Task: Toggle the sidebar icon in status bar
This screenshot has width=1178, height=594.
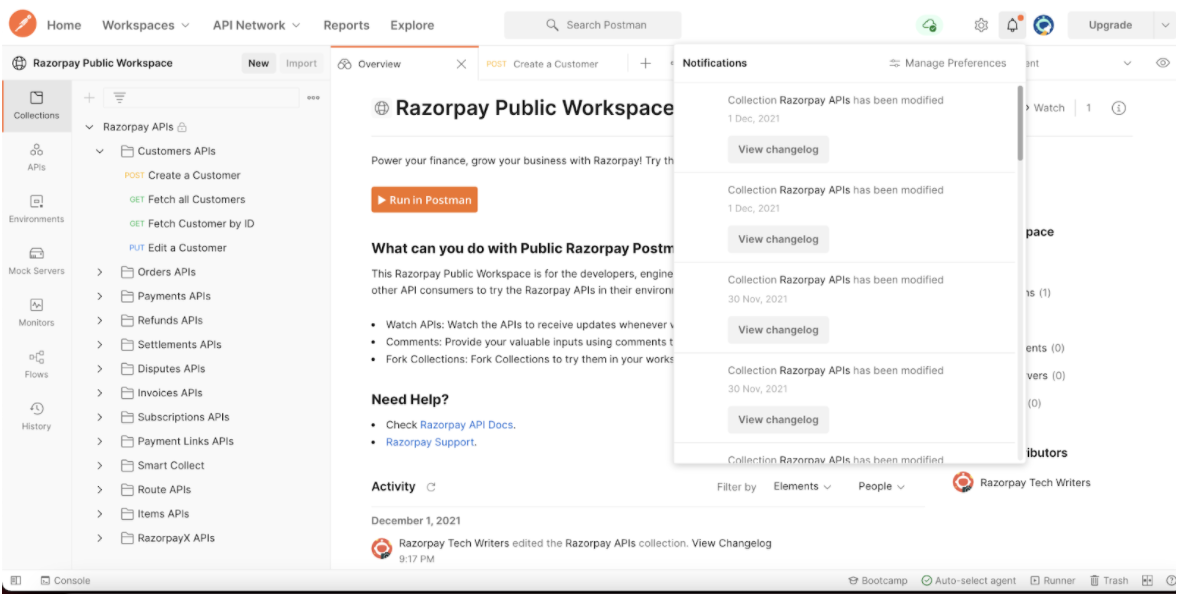Action: [16, 580]
